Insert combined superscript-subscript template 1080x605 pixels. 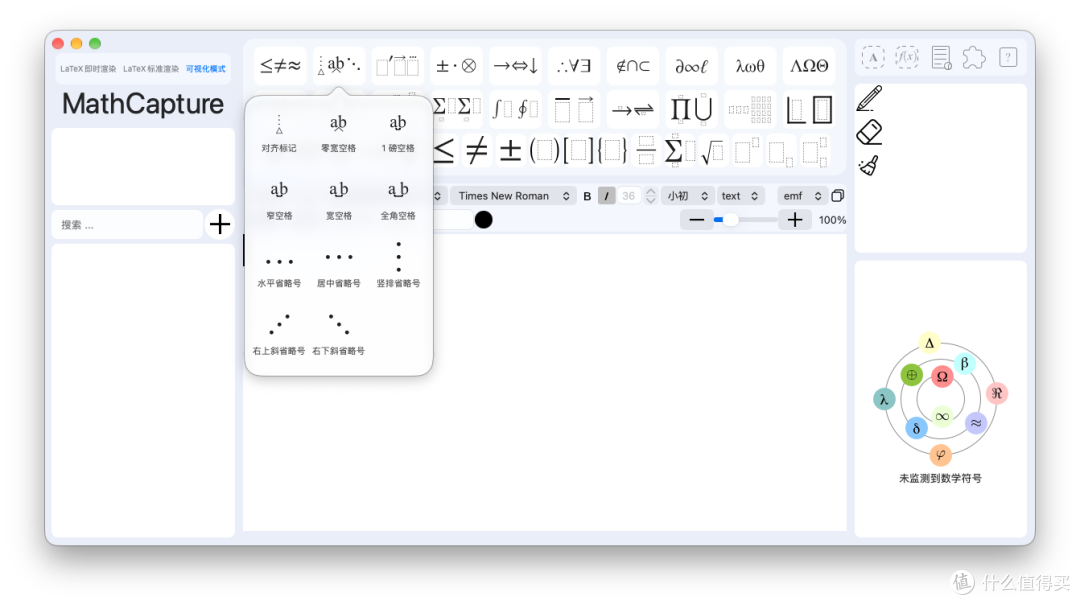814,152
